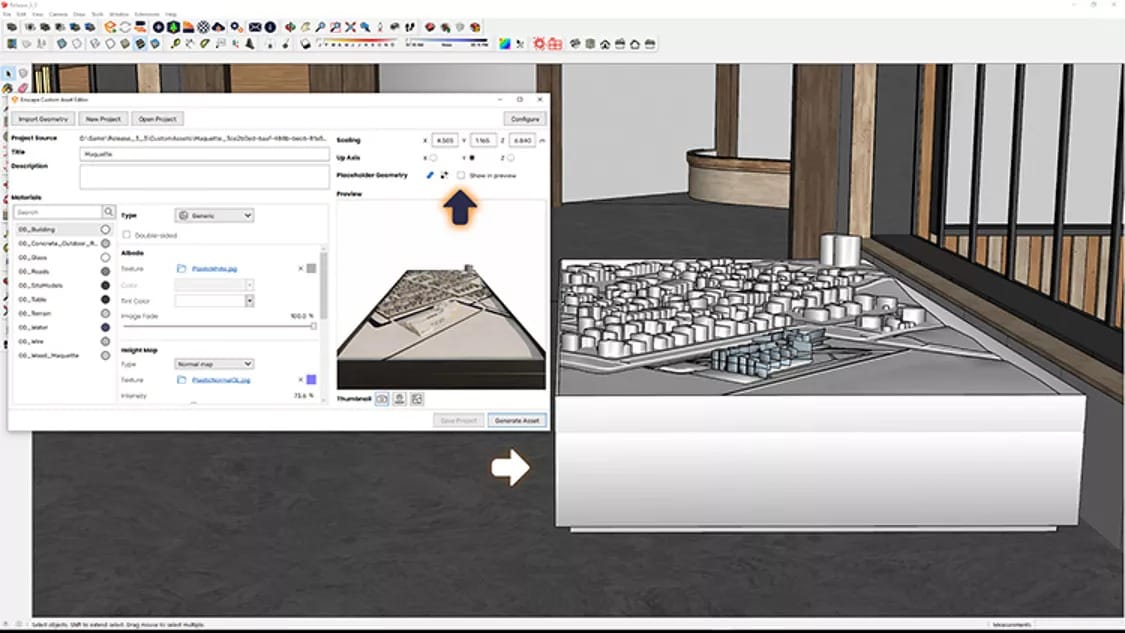The width and height of the screenshot is (1125, 633).
Task: Toggle the Double-sided checkbox
Action: [126, 235]
